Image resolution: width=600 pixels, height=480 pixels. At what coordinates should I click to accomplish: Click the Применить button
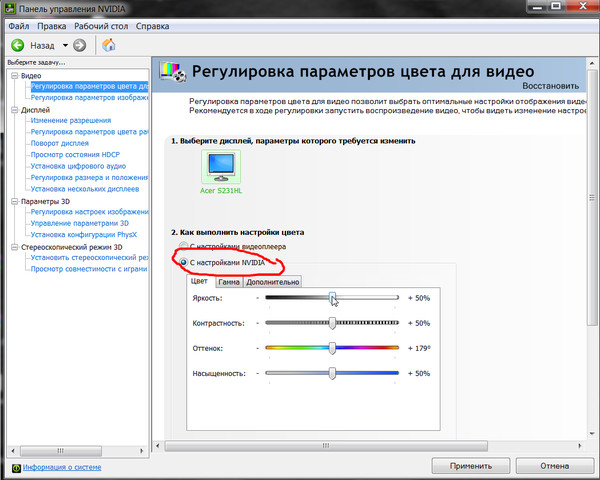click(x=471, y=466)
